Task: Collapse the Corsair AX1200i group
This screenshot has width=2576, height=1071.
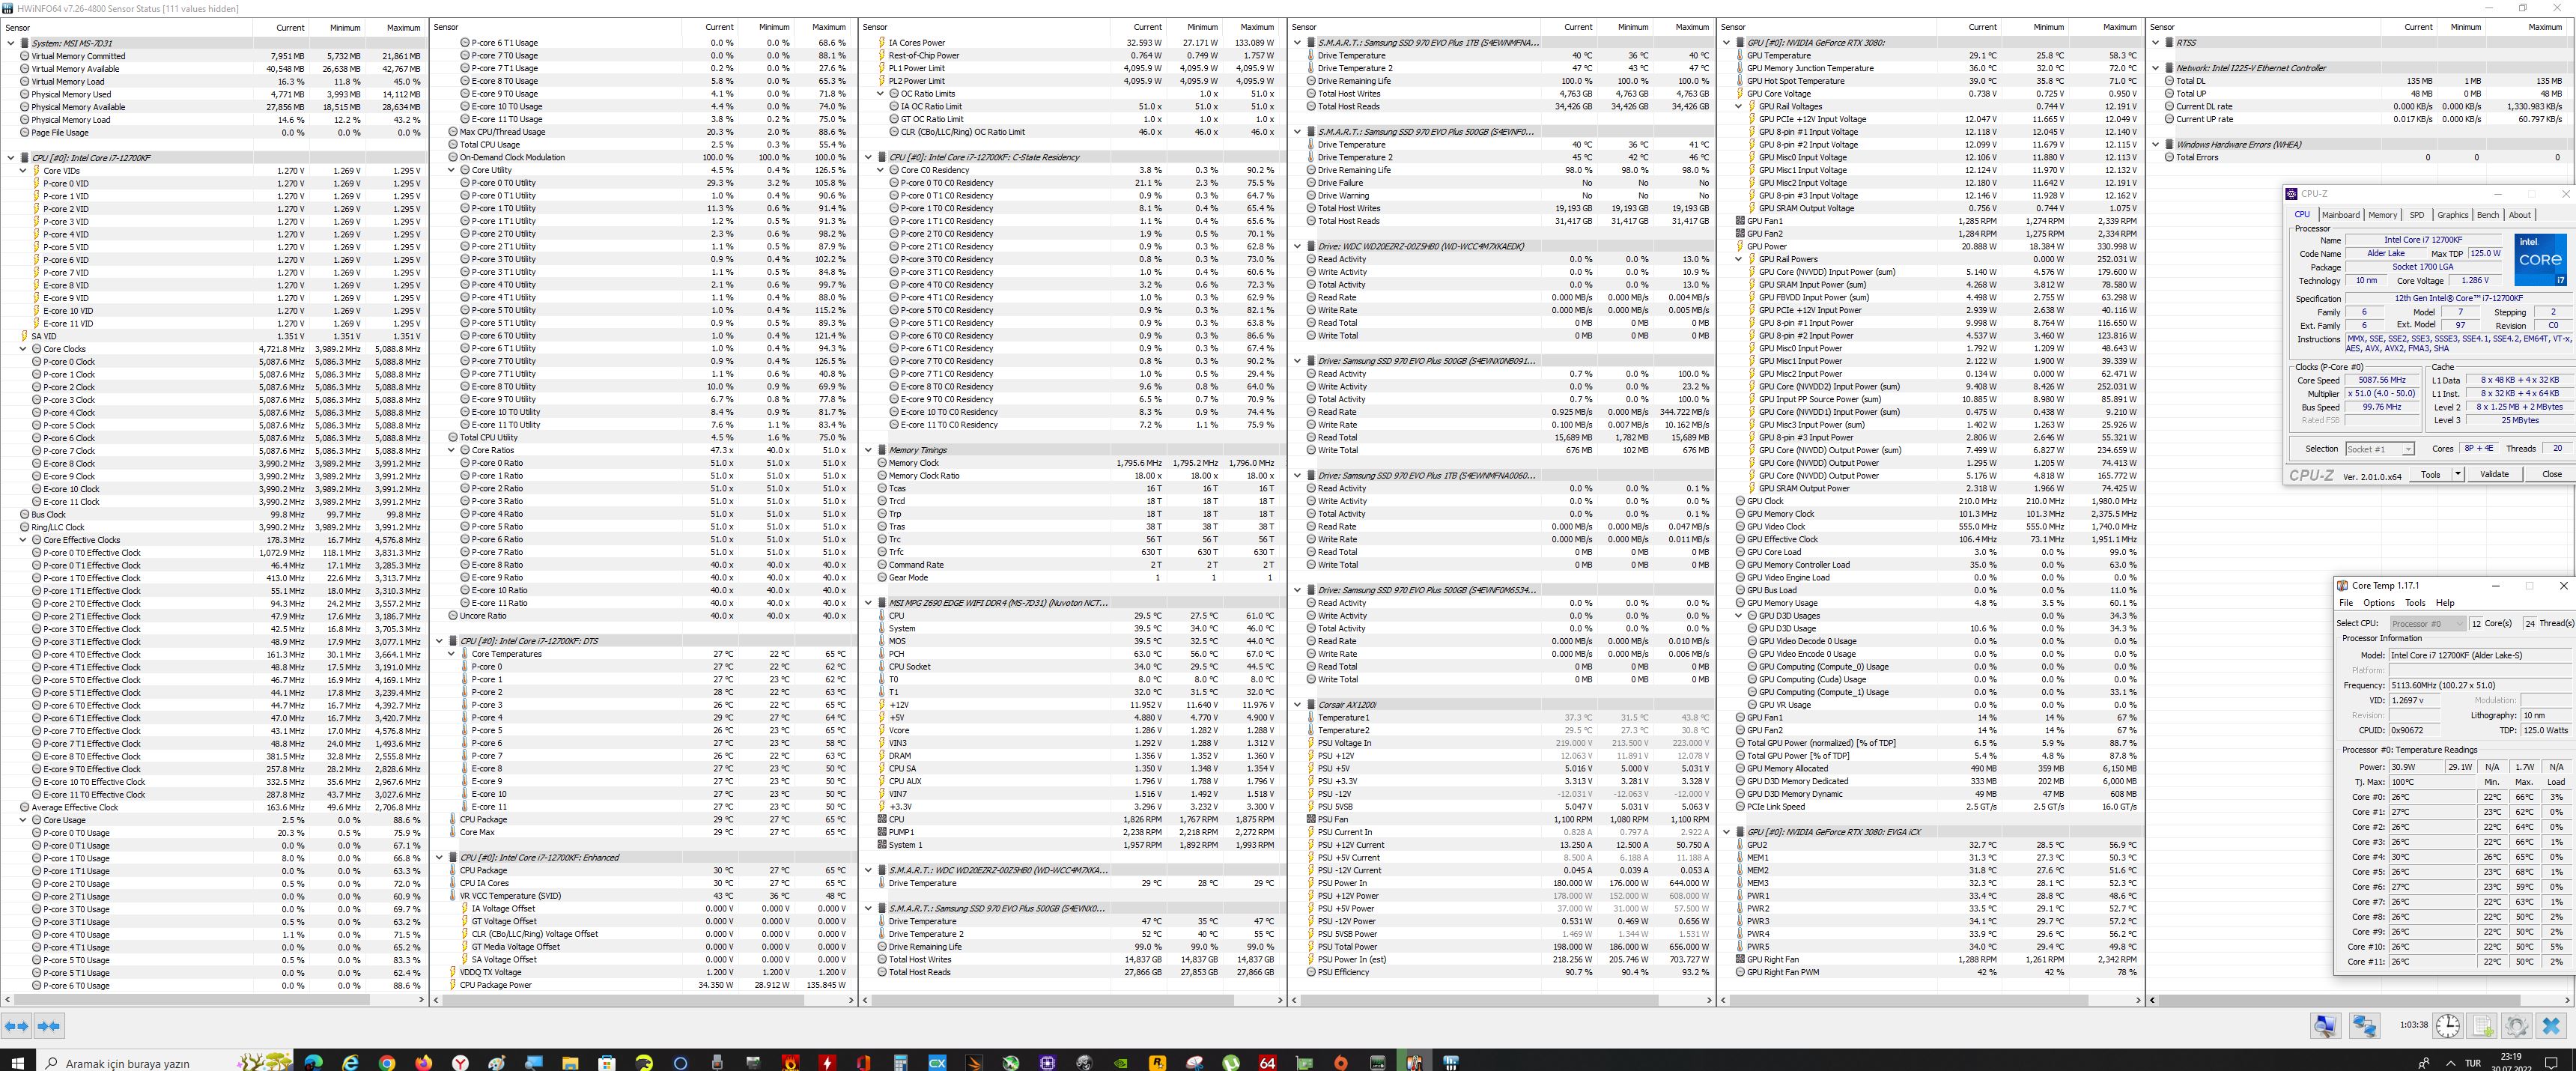Action: [x=1297, y=705]
